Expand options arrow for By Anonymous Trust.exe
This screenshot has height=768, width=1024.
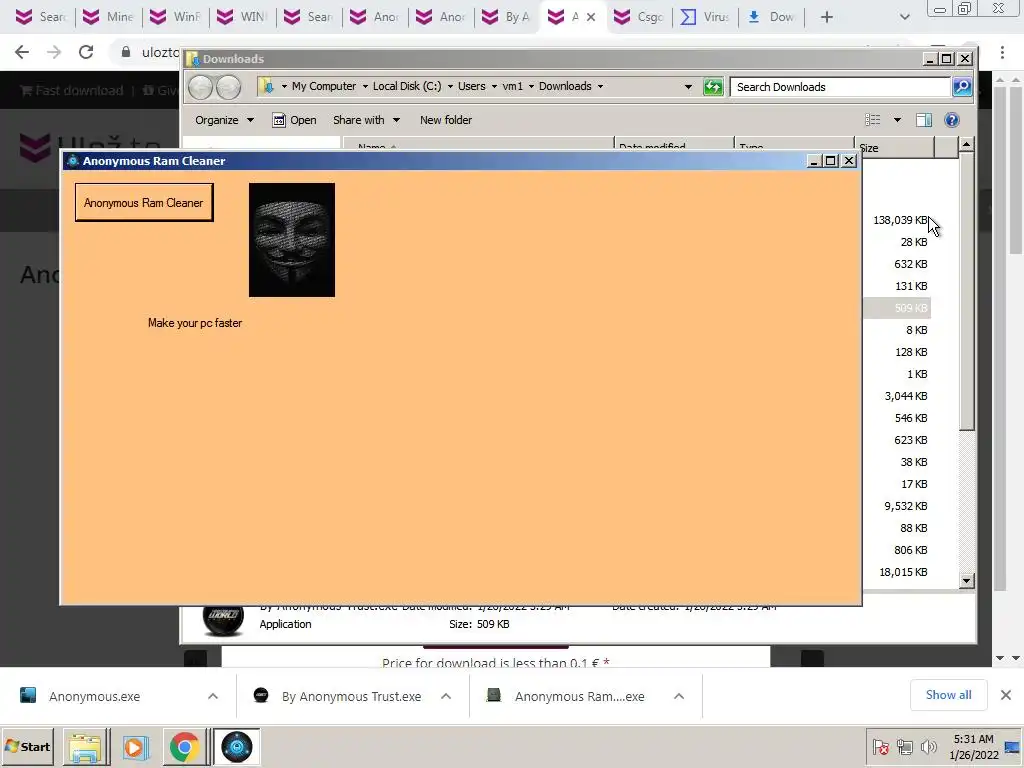coord(446,697)
